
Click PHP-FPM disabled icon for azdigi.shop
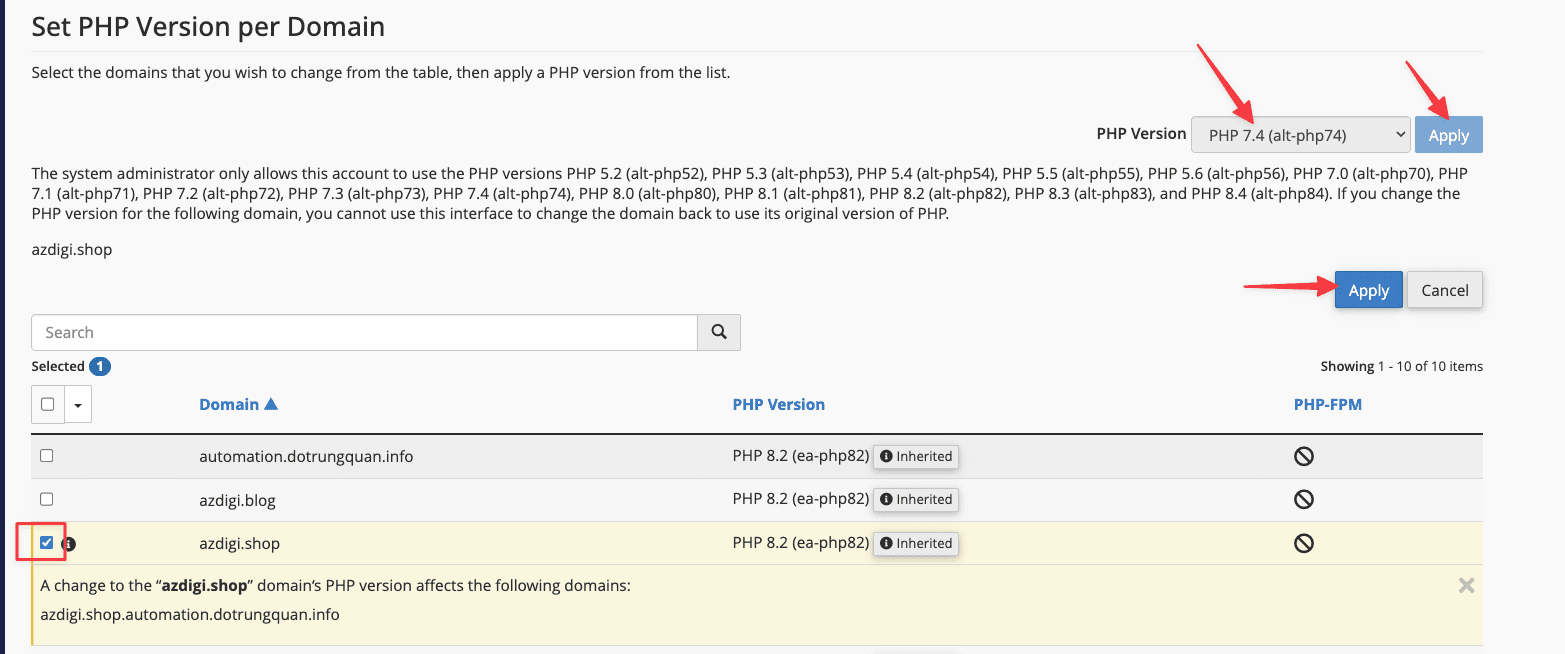[1303, 543]
